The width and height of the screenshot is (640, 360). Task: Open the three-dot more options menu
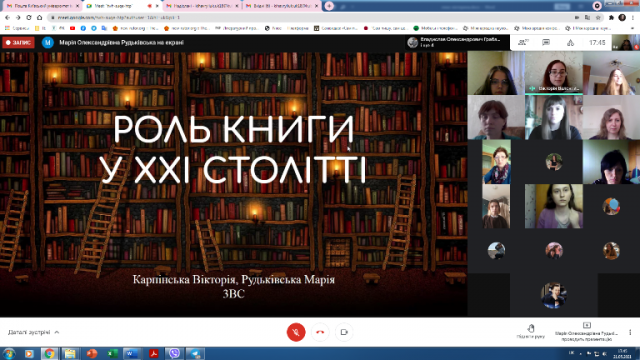pos(630,332)
